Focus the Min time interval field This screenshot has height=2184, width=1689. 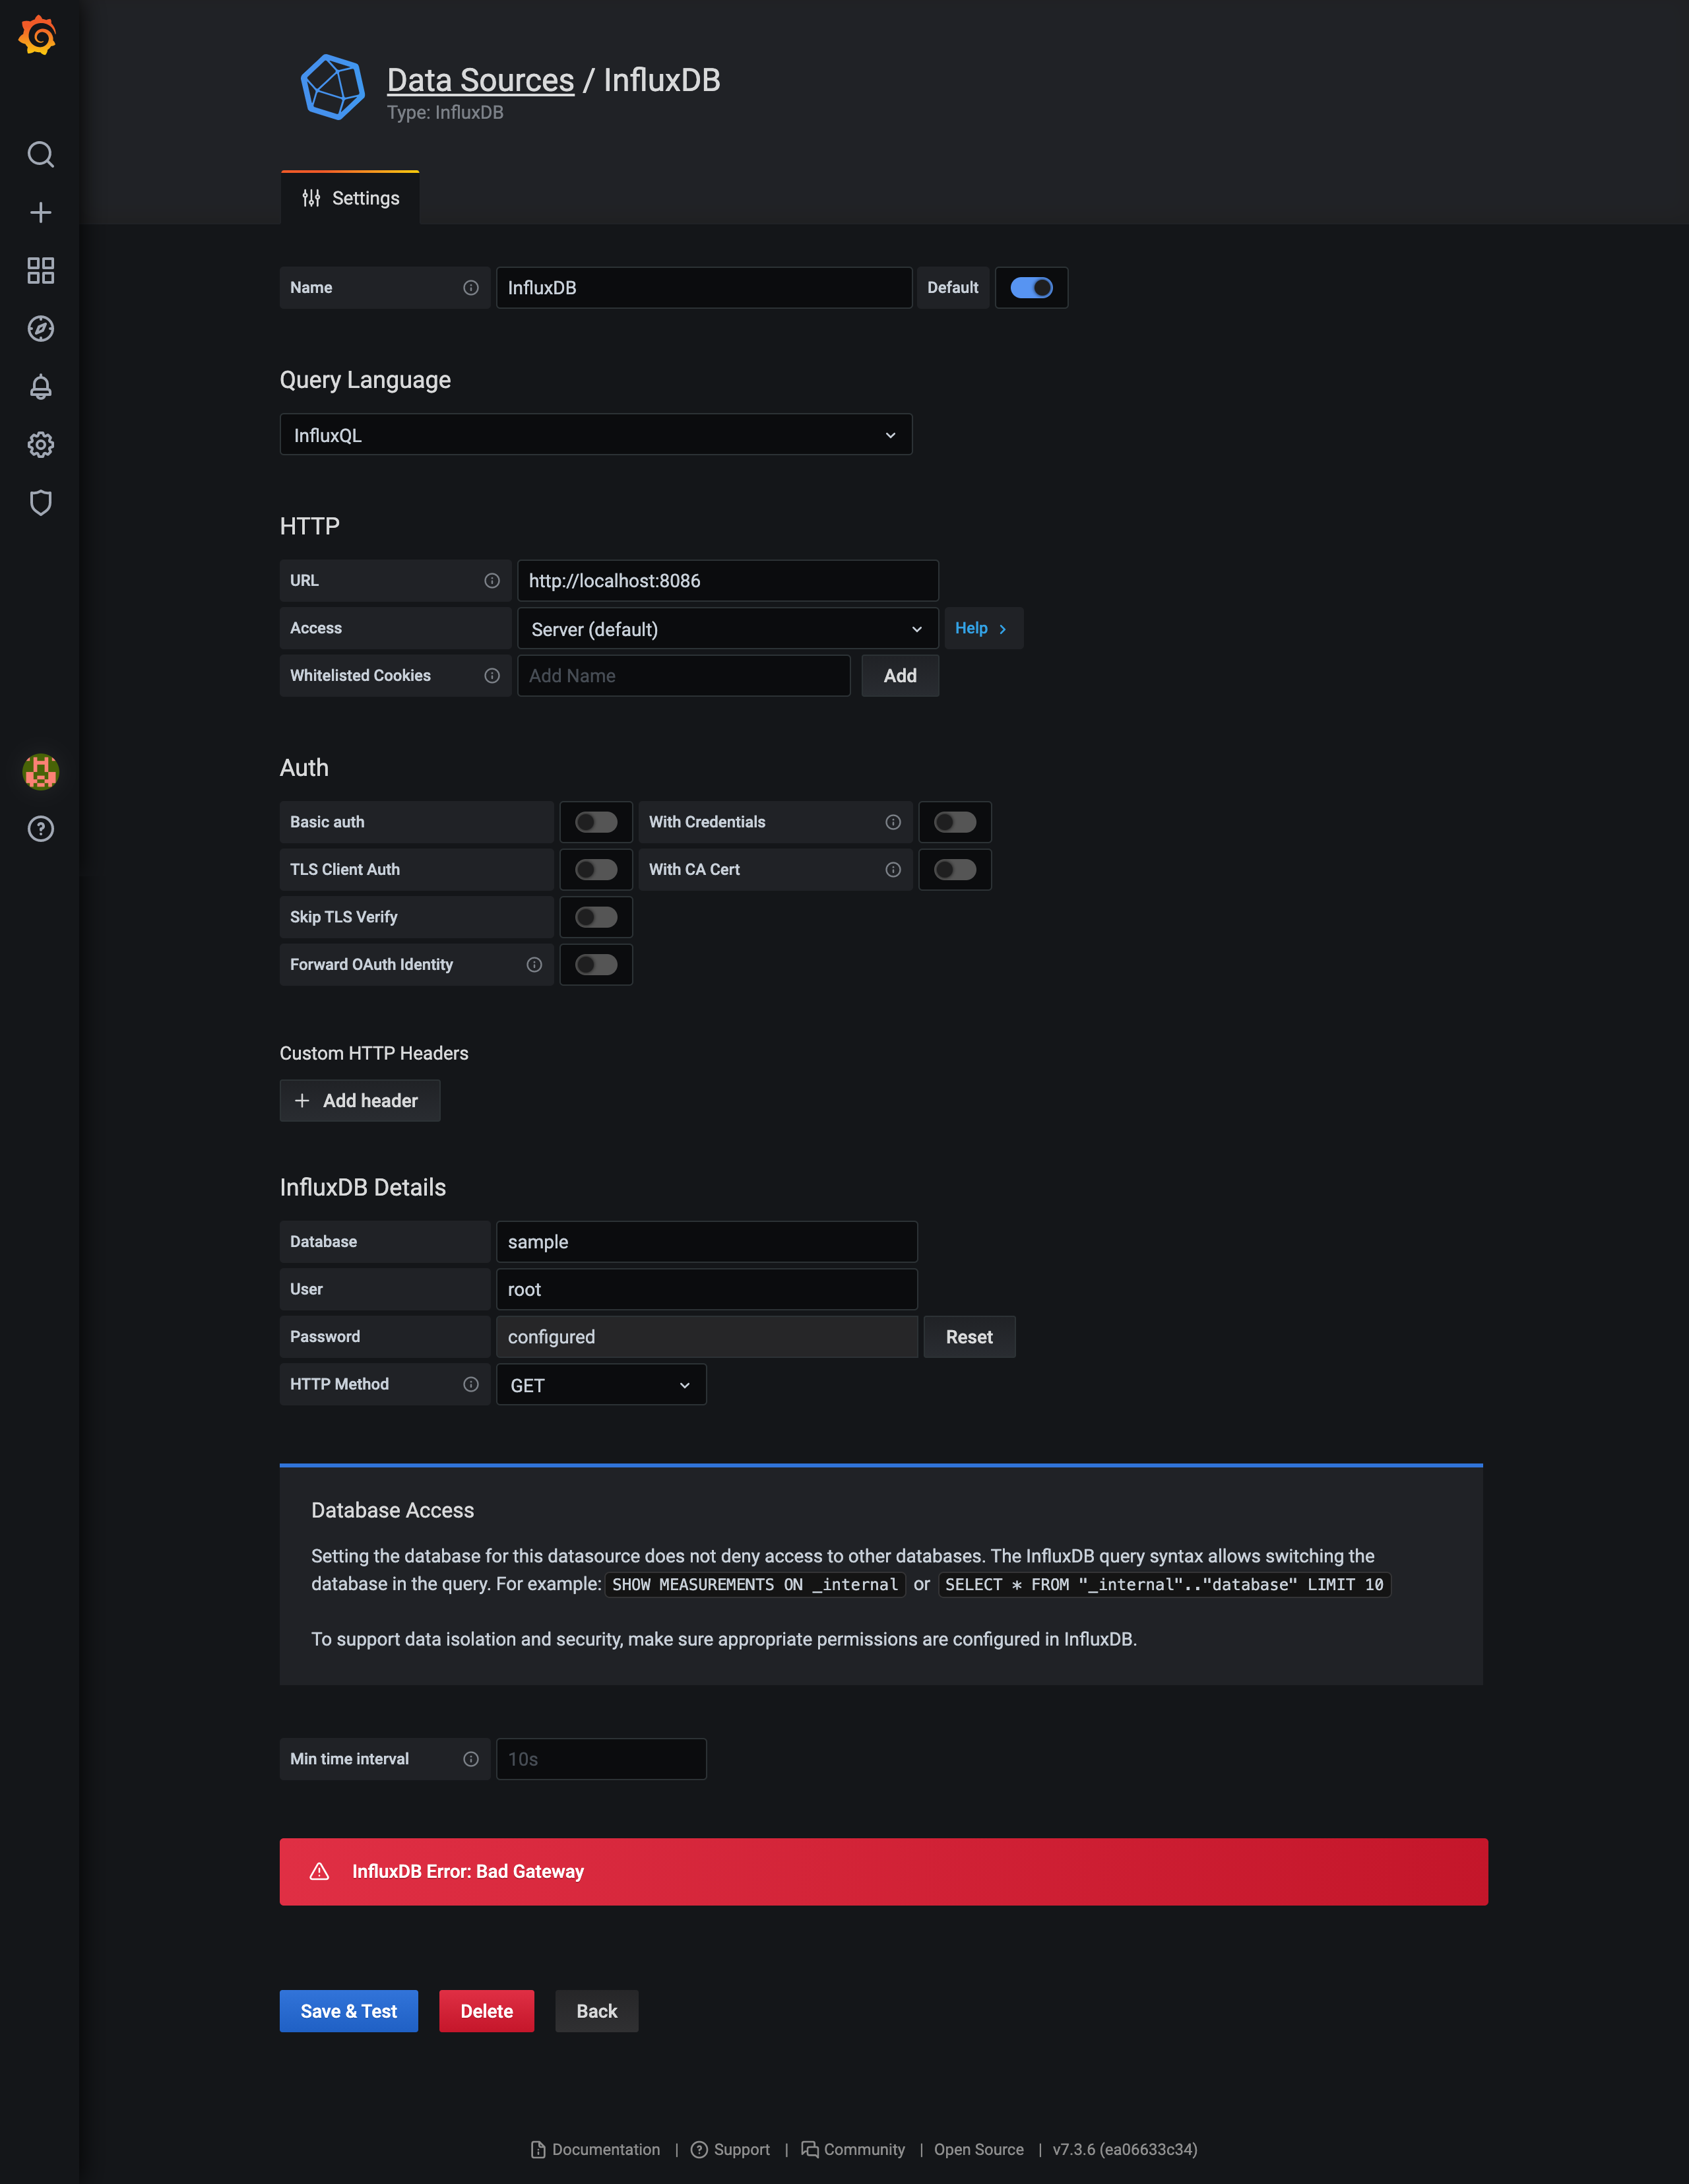click(601, 1759)
